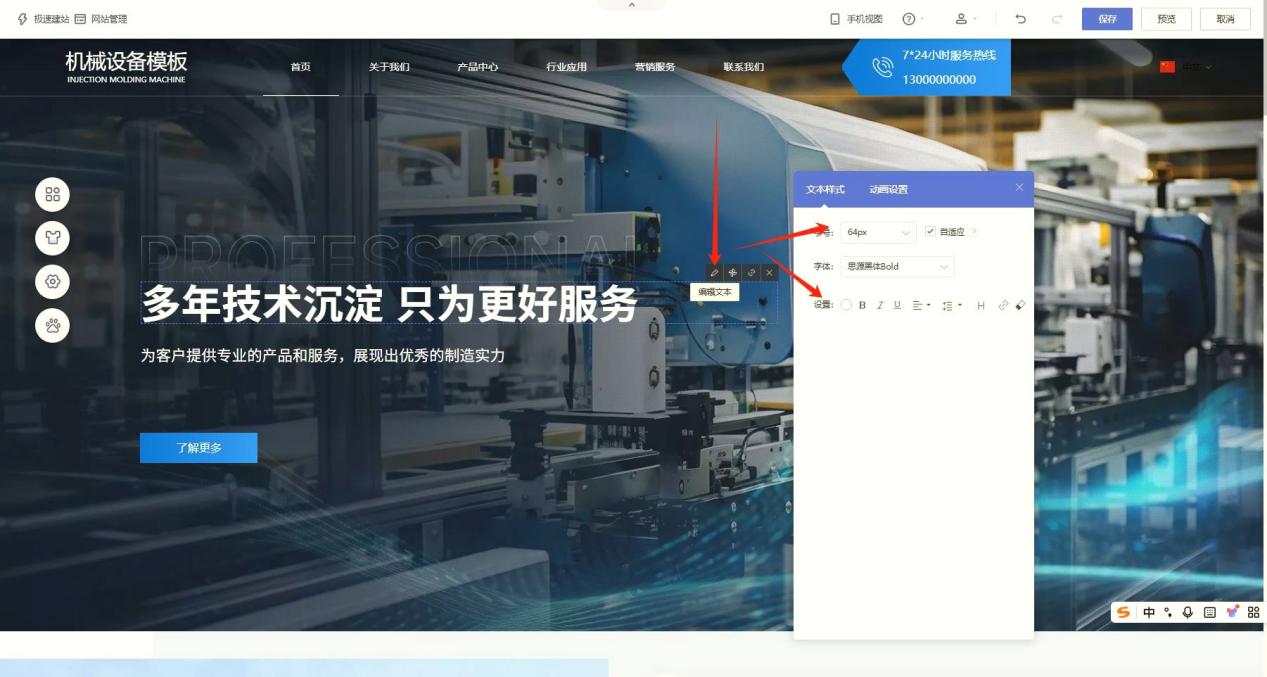Screen dimensions: 1267x677
Task: Expand the text alignment dropdown
Action: (x=921, y=305)
